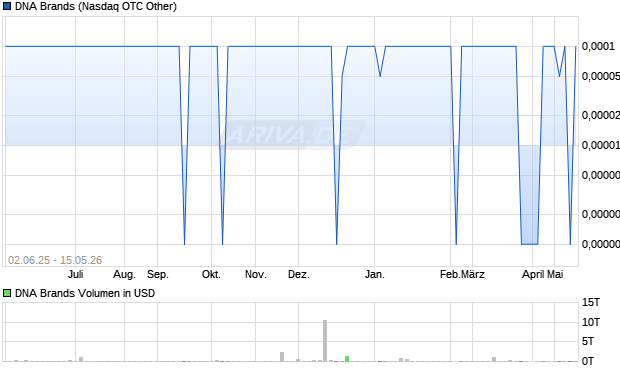Click the 'März' axis label
The image size is (620, 371).
pyautogui.click(x=473, y=274)
